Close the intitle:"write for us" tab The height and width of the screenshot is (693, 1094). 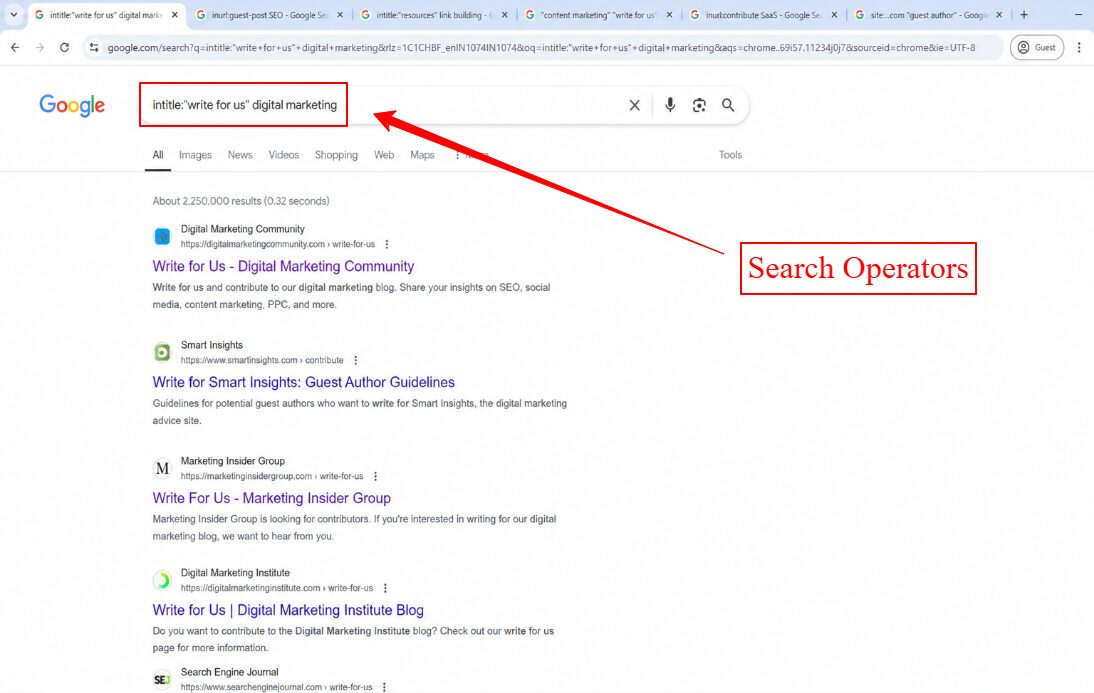click(x=174, y=15)
